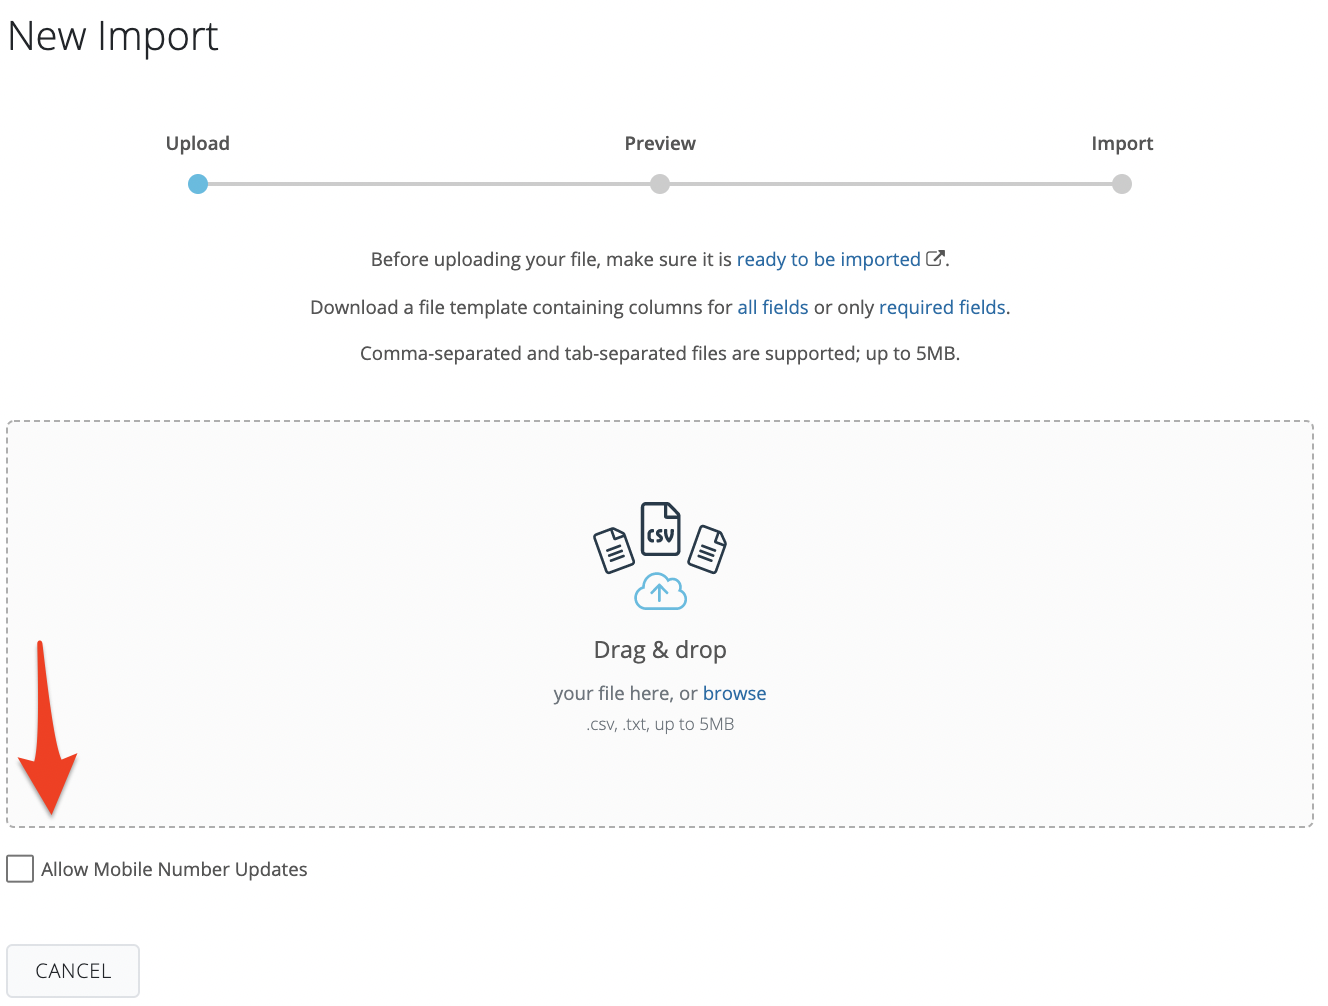Click the CSV file icon in drop zone
The width and height of the screenshot is (1328, 1006).
coord(660,529)
